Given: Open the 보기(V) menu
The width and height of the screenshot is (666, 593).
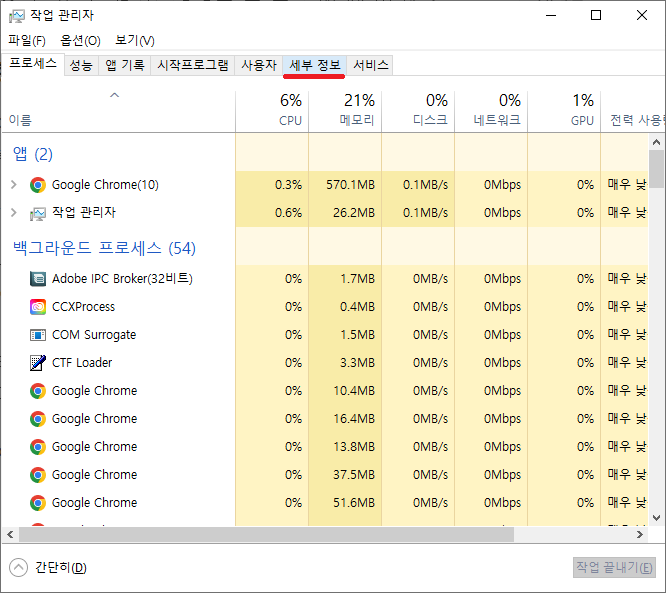Looking at the screenshot, I should point(135,40).
